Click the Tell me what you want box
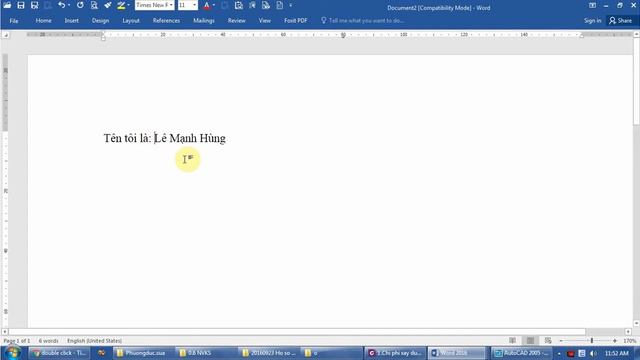Image resolution: width=640 pixels, height=360 pixels. 362,20
